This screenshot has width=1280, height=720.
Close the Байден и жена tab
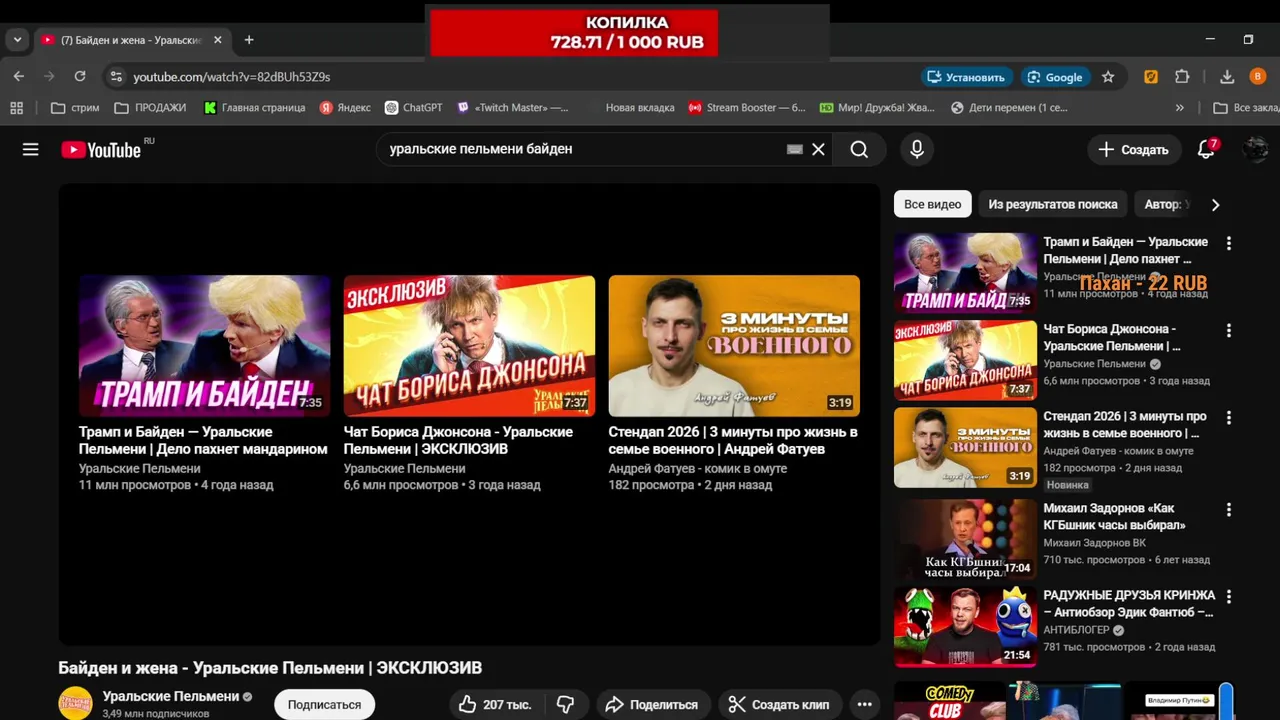pos(218,40)
